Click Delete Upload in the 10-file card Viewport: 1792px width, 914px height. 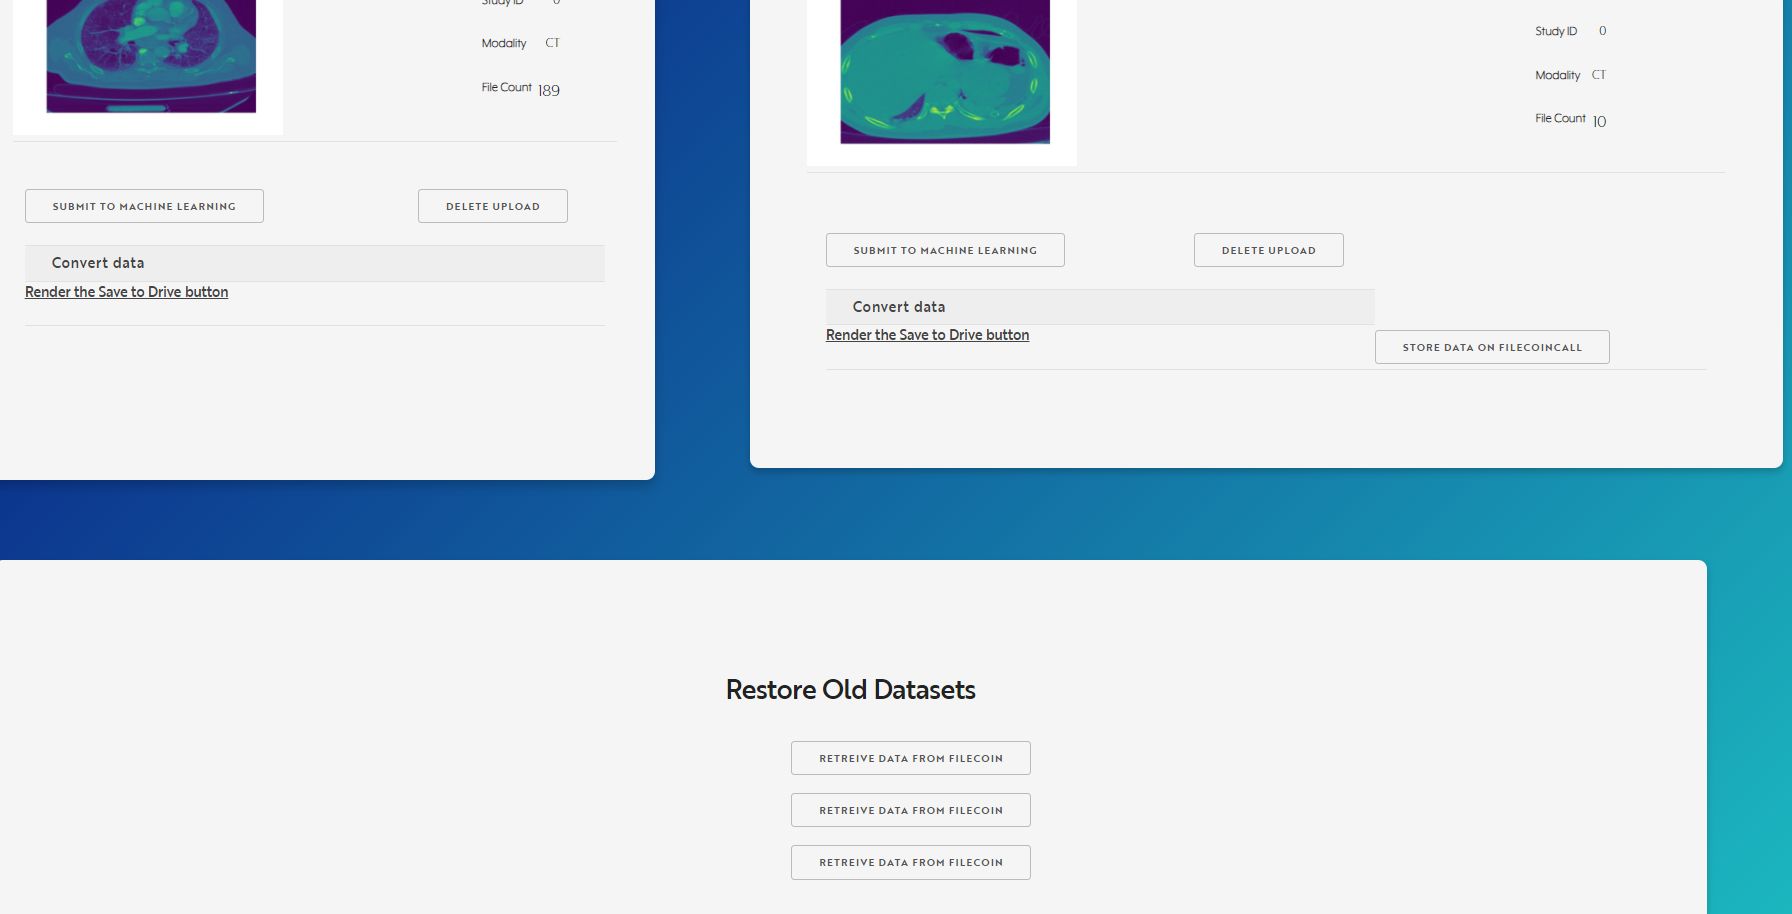[1269, 250]
